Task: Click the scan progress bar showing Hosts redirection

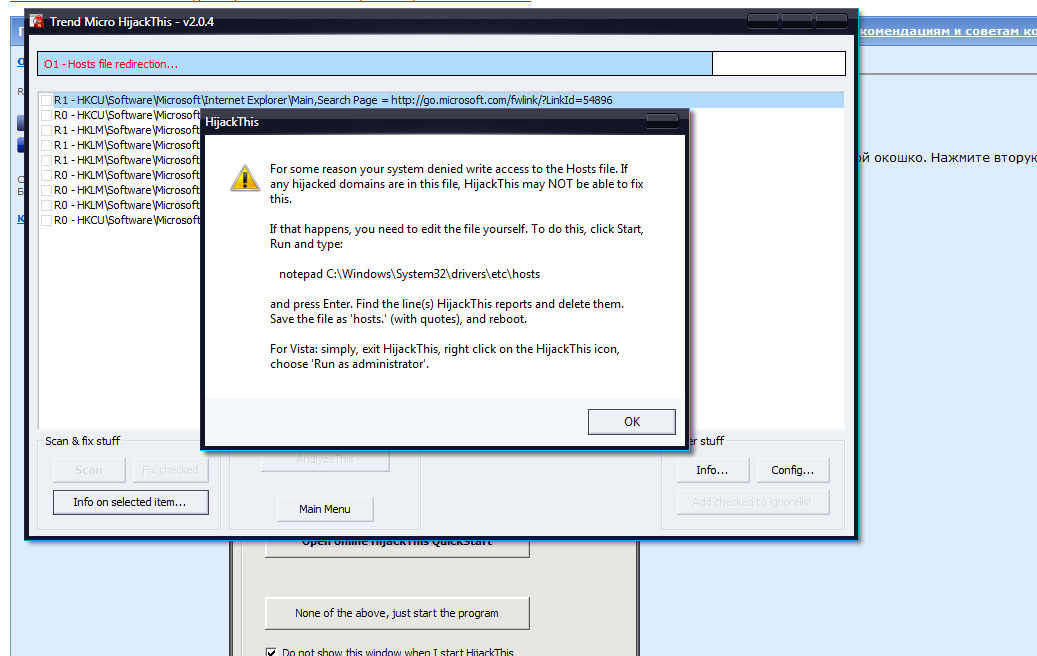Action: pyautogui.click(x=375, y=64)
